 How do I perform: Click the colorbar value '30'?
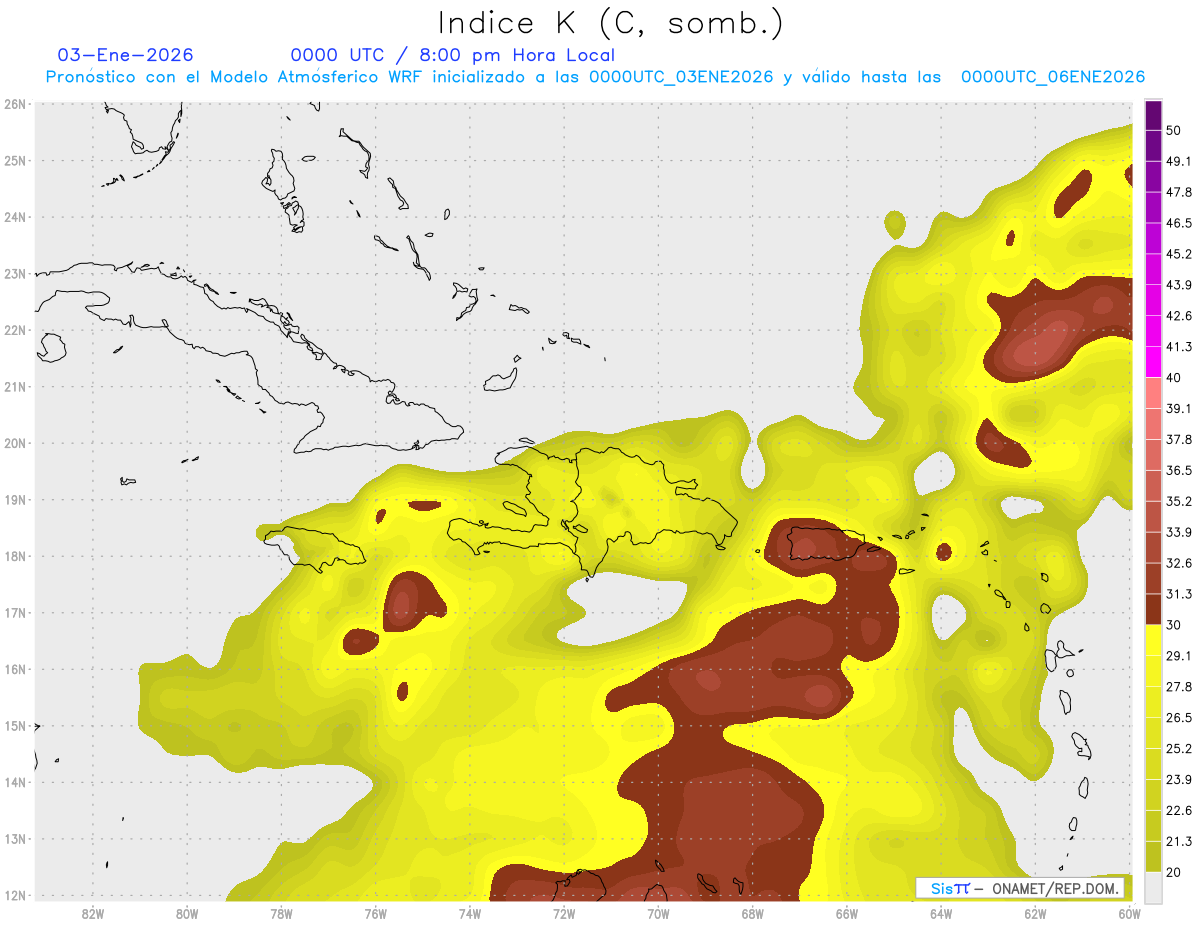(1173, 625)
